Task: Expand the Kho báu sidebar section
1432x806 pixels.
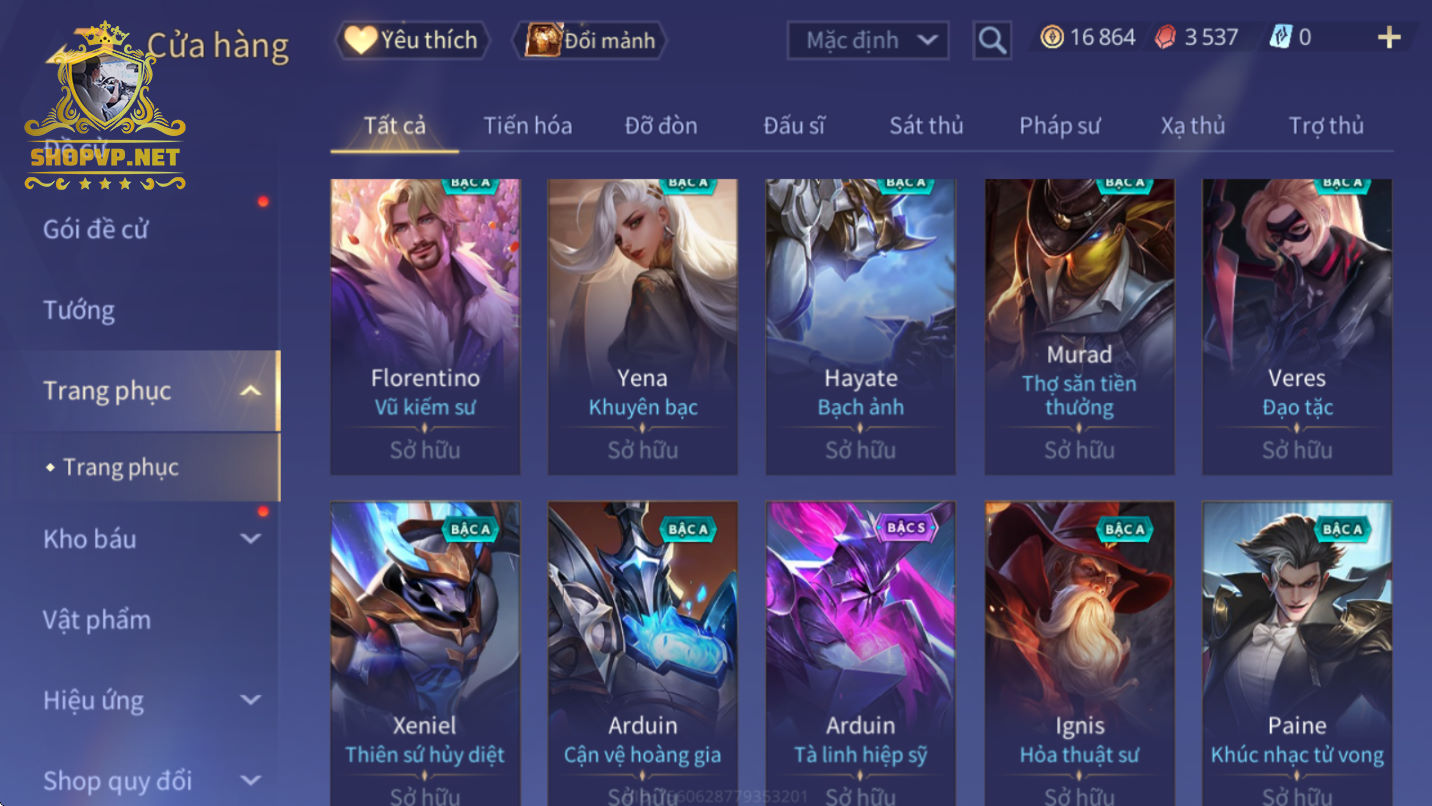Action: 251,539
